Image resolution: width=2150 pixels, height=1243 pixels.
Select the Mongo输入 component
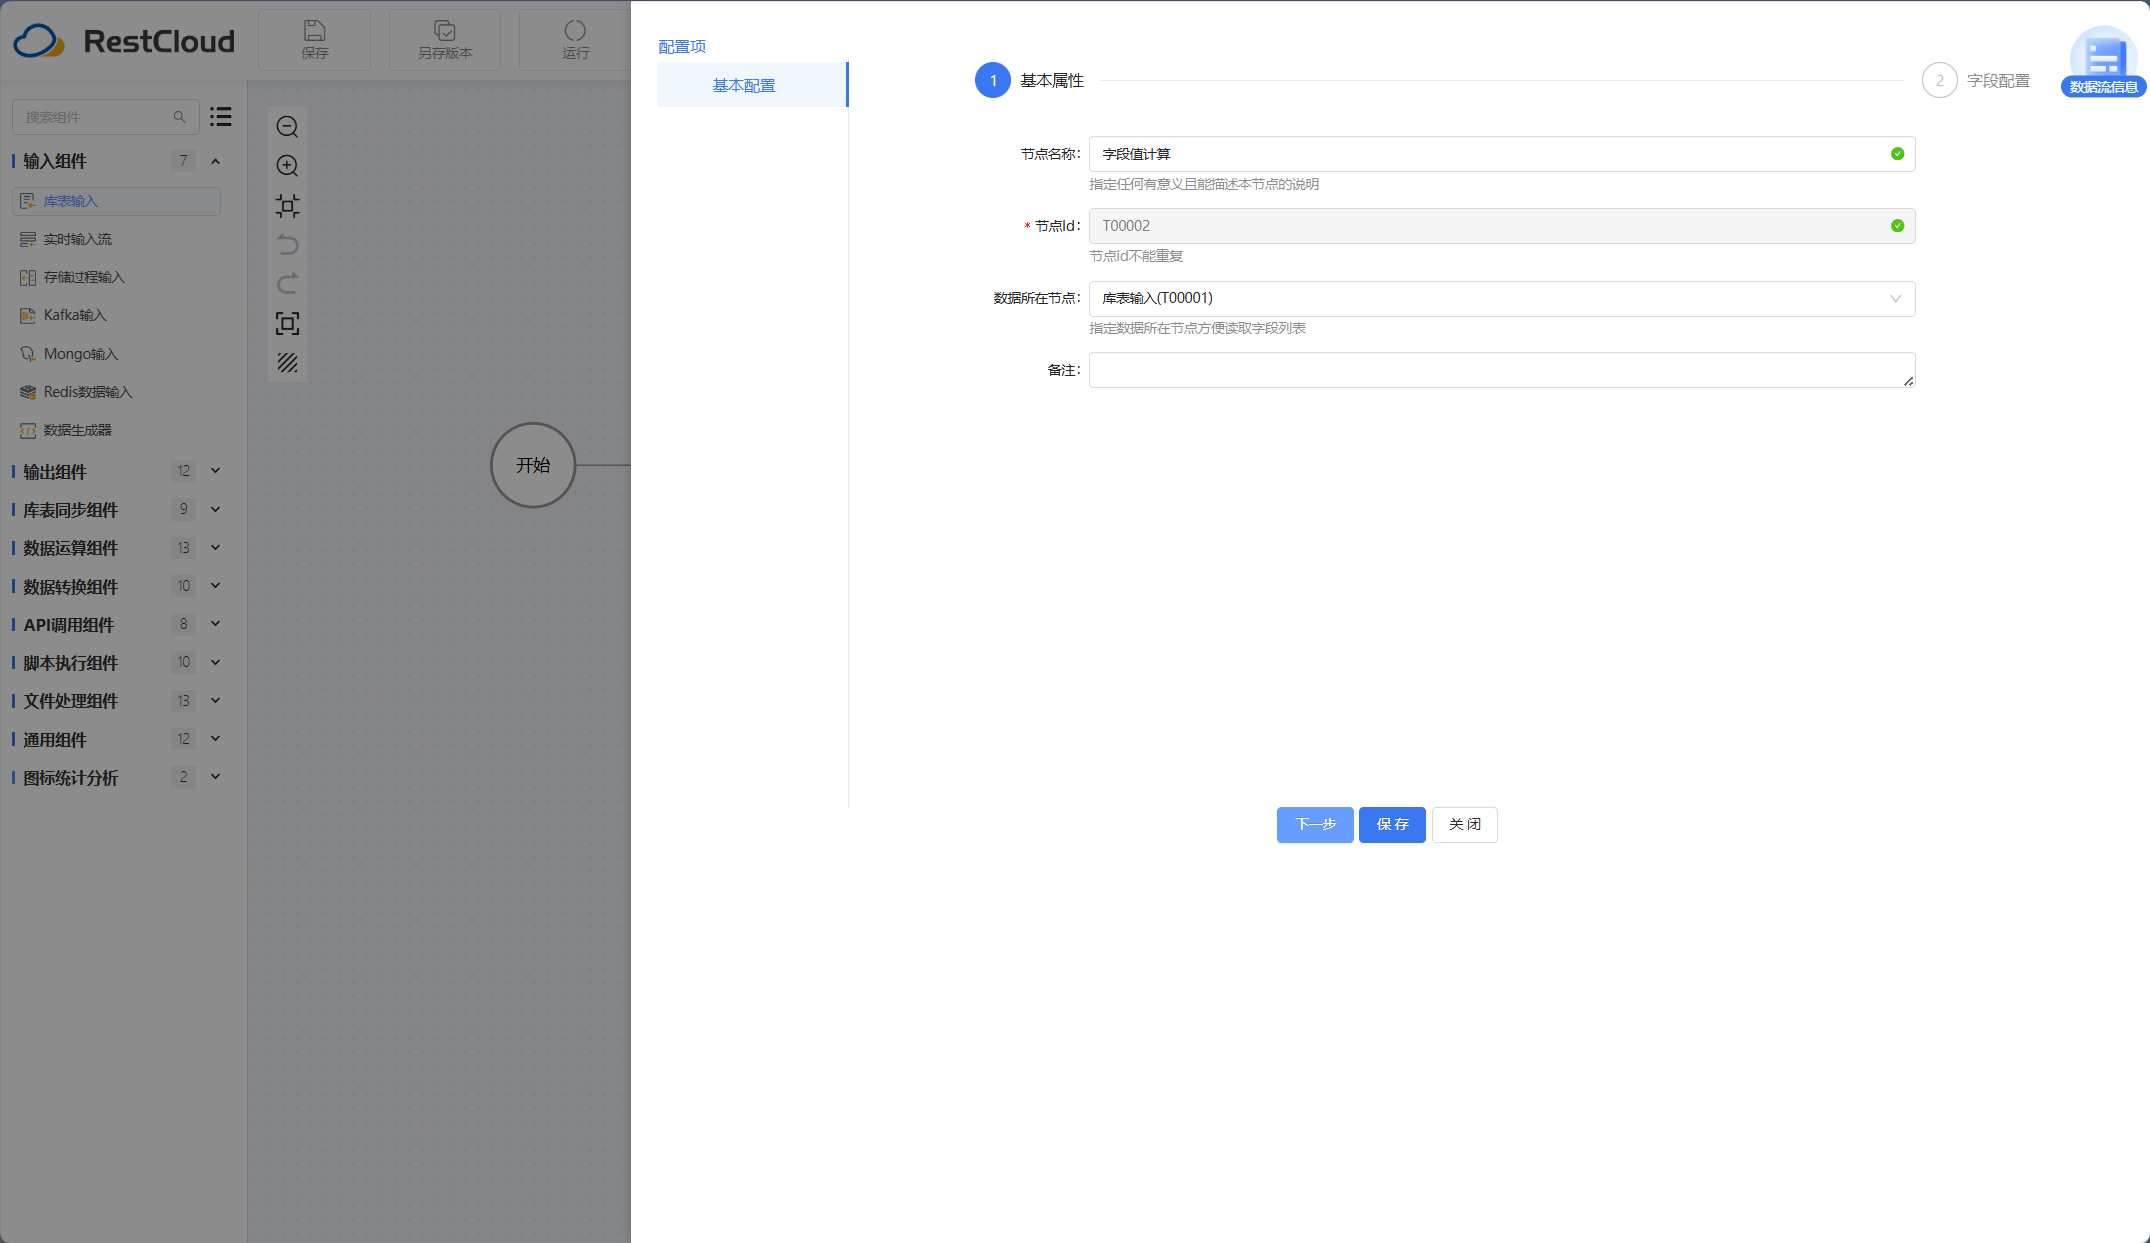[116, 354]
